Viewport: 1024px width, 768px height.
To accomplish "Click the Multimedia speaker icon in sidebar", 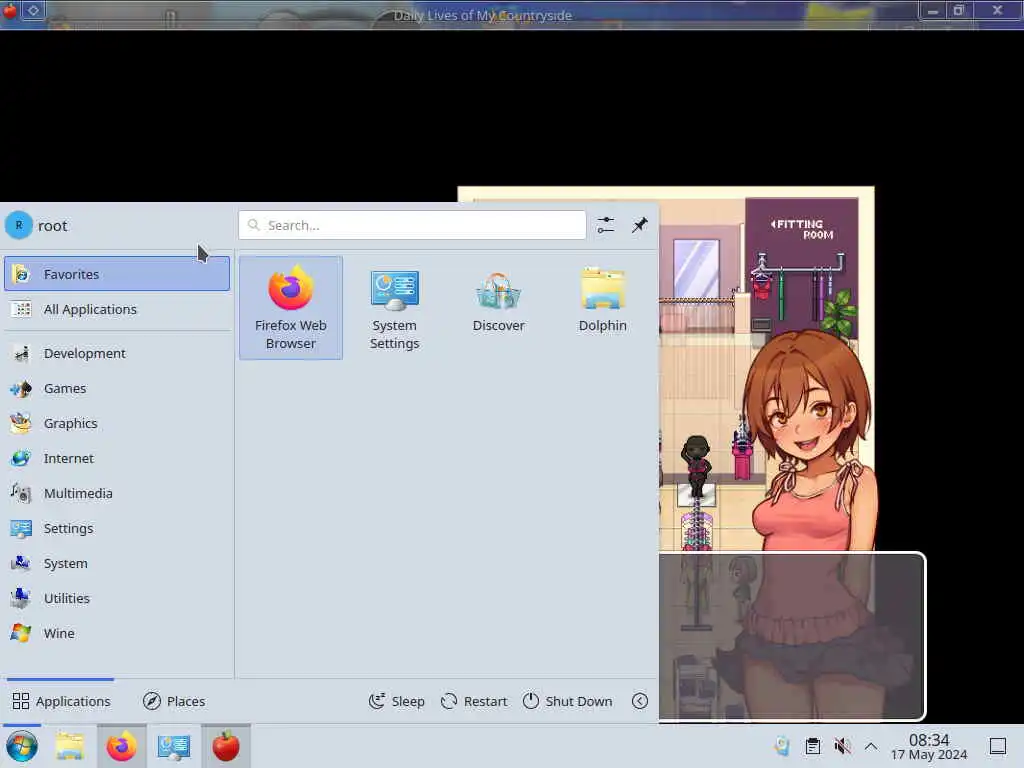I will click(21, 493).
